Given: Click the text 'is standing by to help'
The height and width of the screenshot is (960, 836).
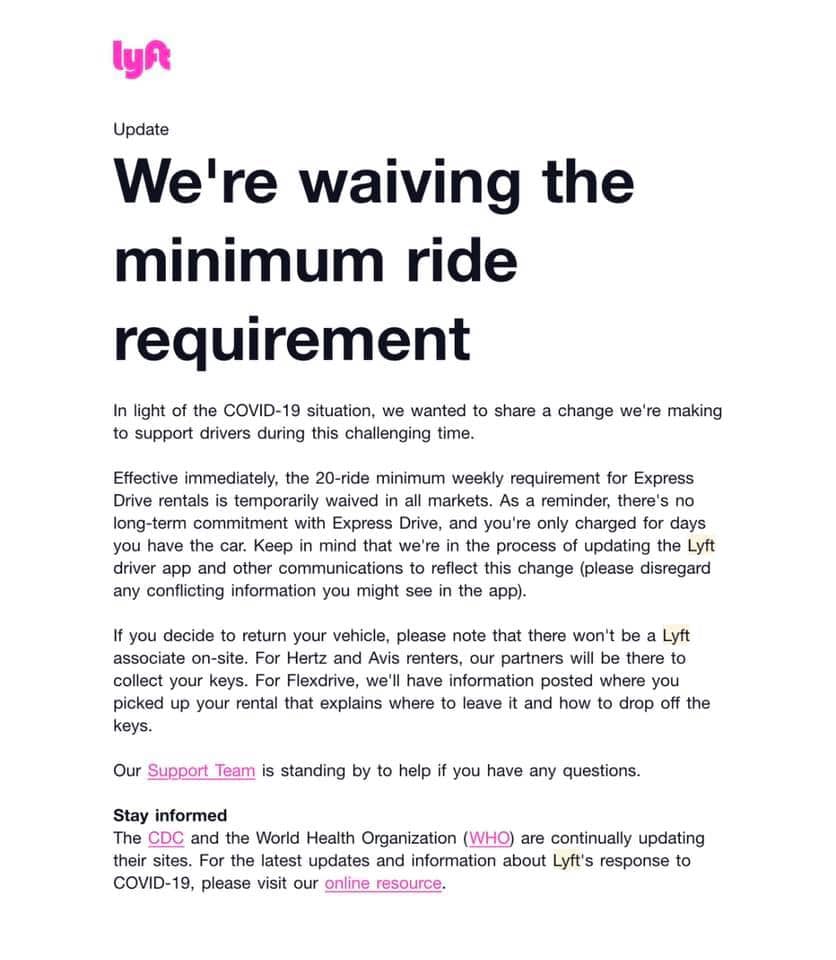Looking at the screenshot, I should [348, 770].
